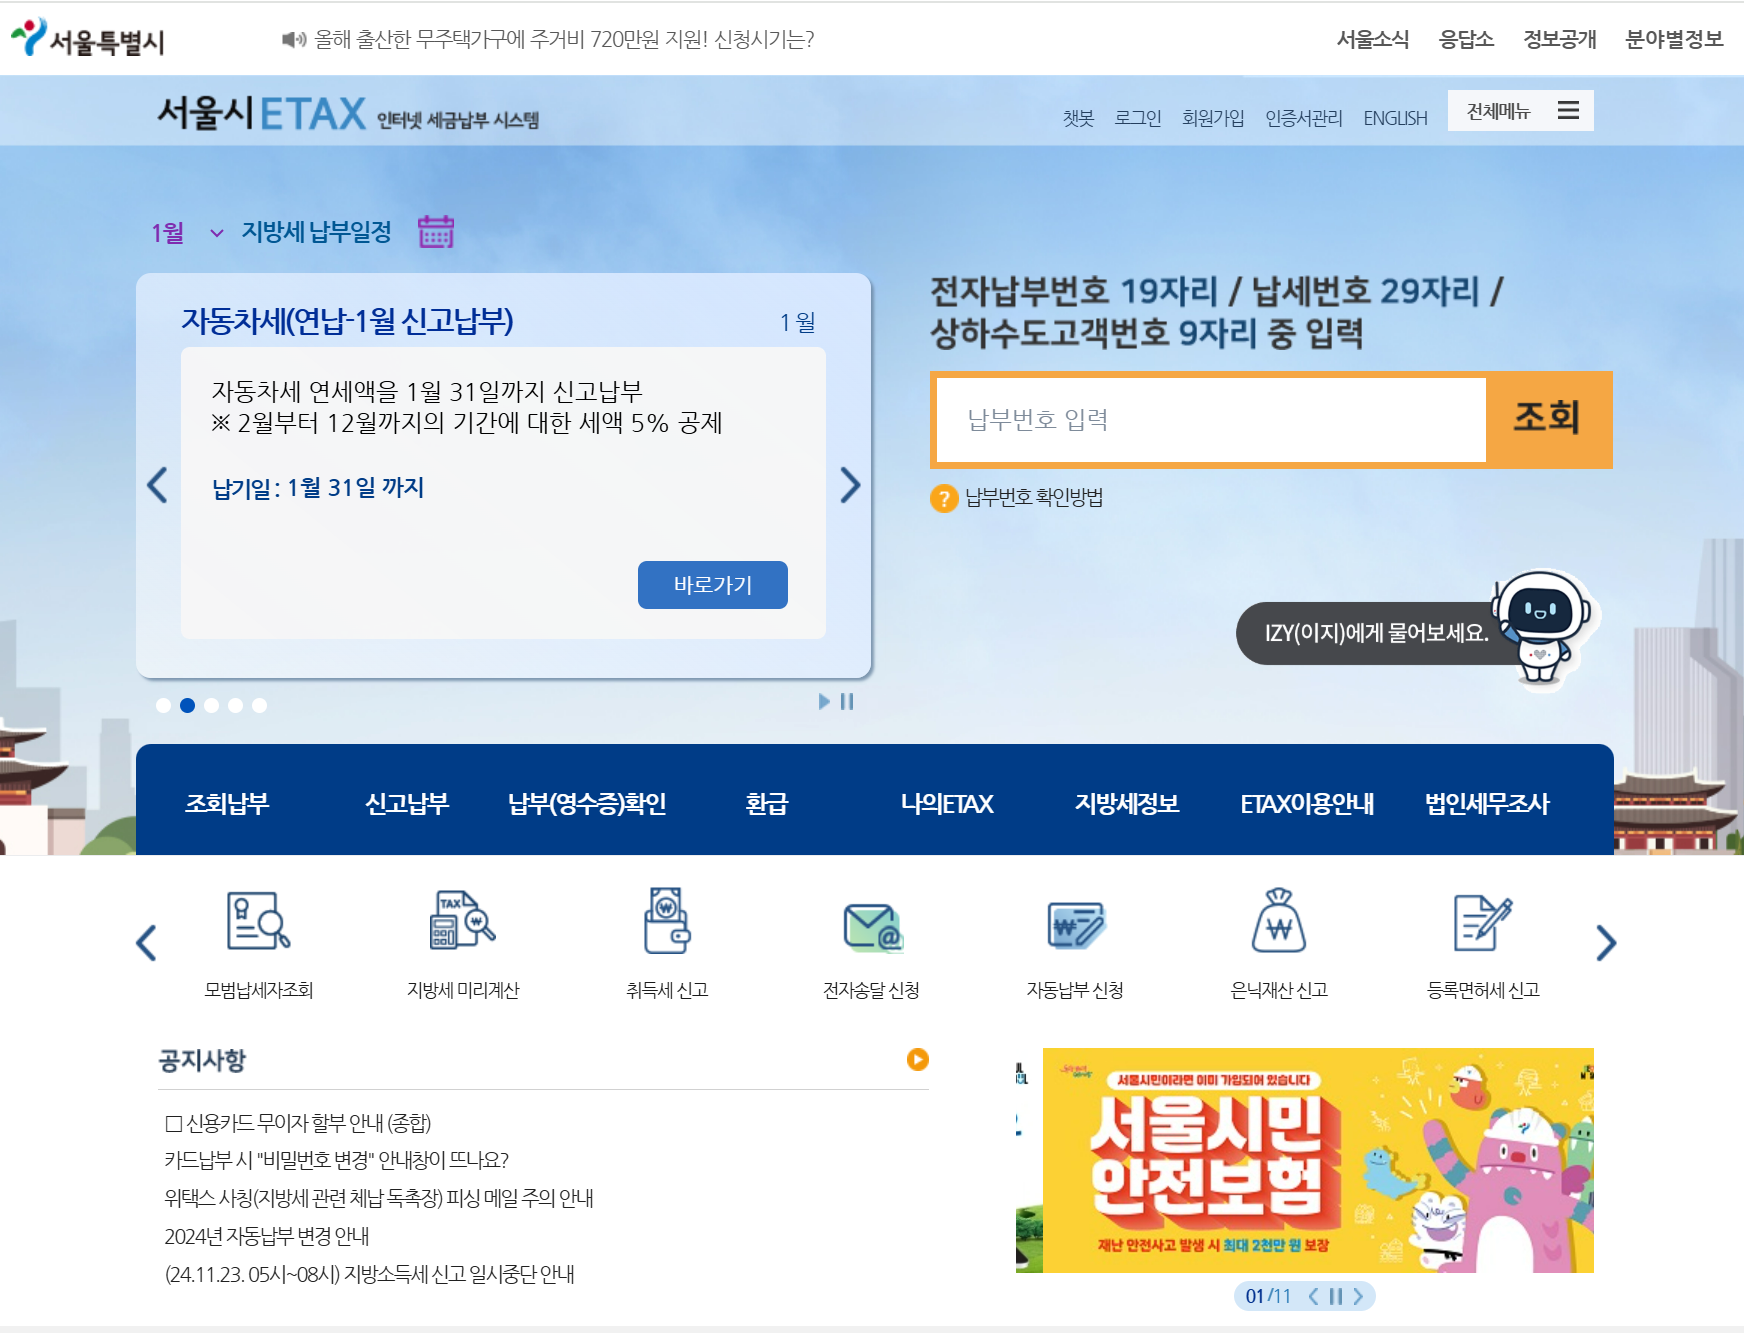Click the 로그인 link

tap(1138, 118)
